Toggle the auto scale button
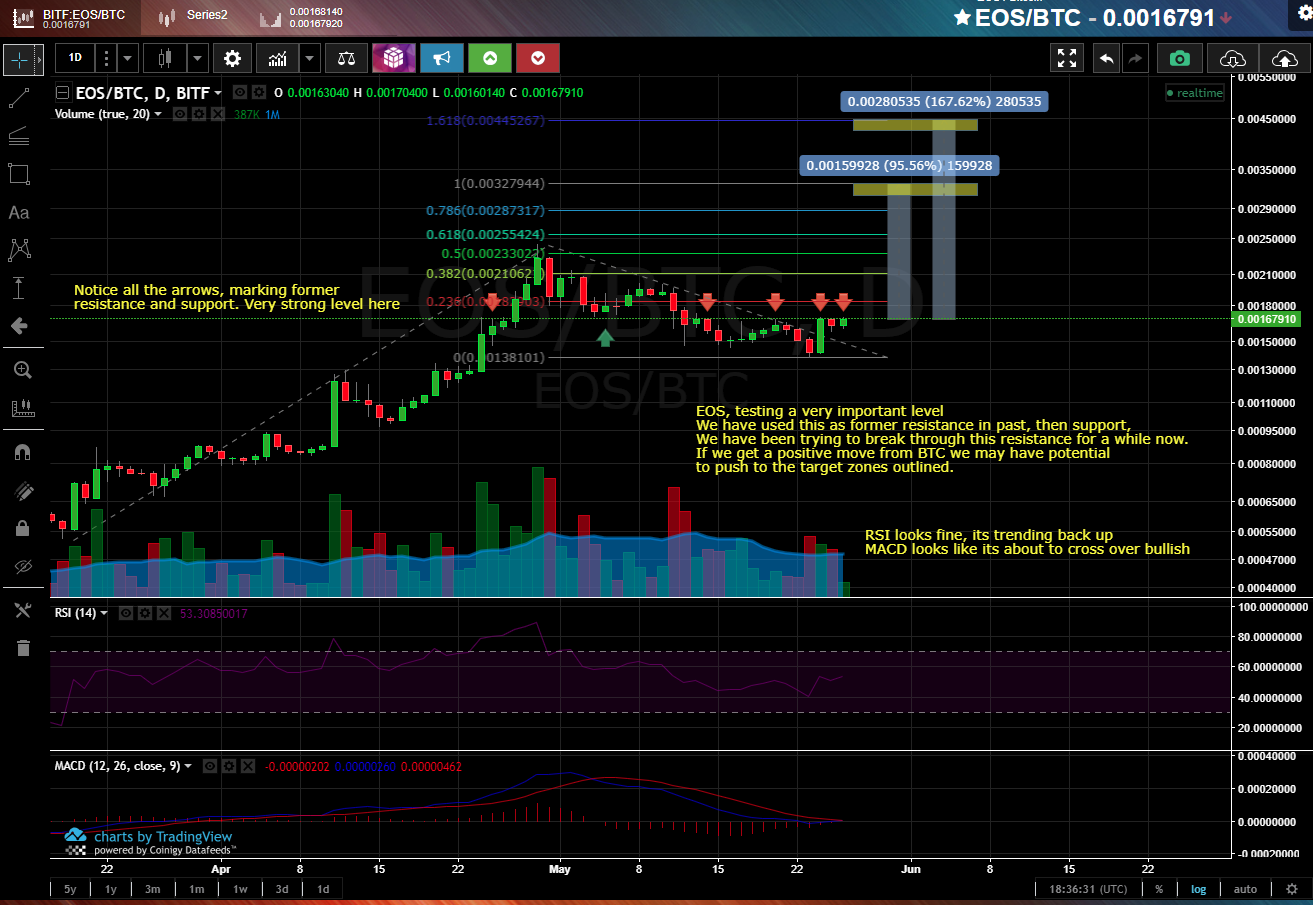 click(1245, 889)
